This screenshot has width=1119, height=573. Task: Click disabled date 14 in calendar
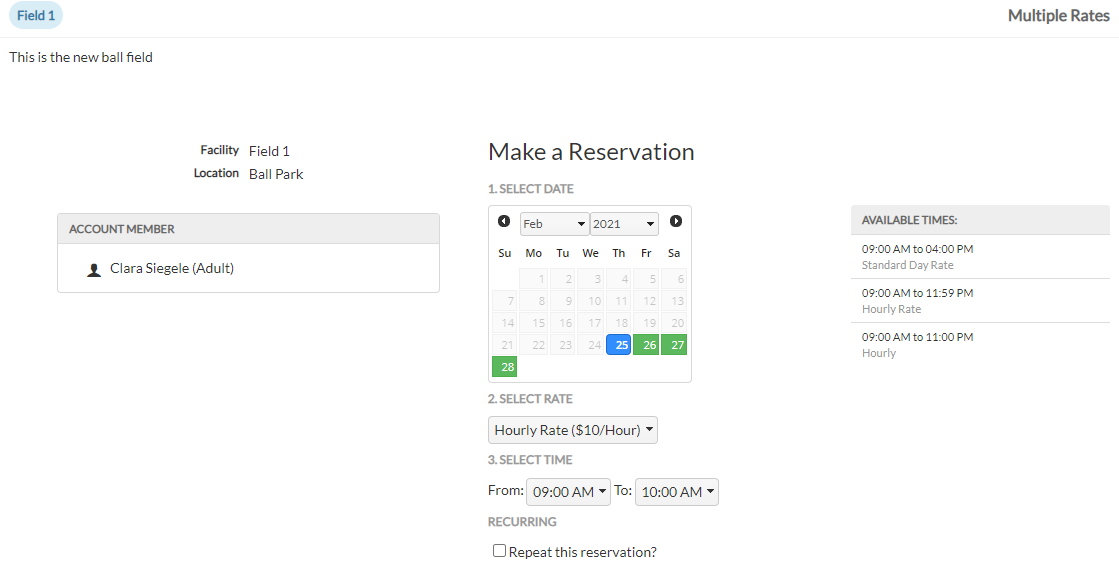click(x=505, y=323)
